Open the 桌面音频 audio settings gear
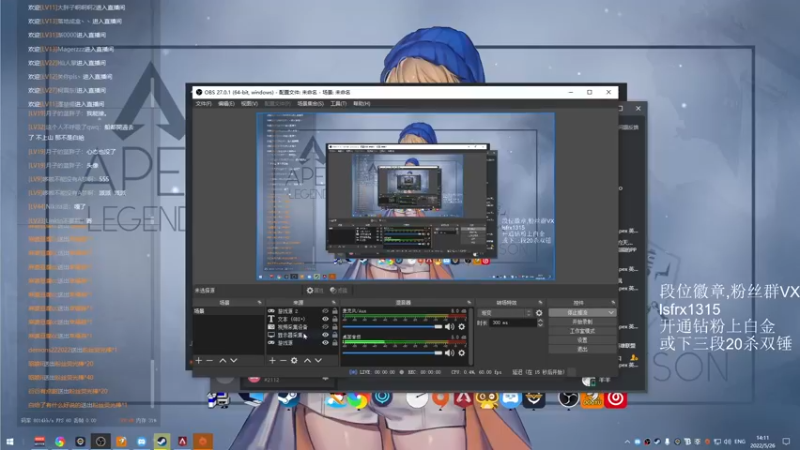Image resolution: width=800 pixels, height=450 pixels. pyautogui.click(x=462, y=353)
